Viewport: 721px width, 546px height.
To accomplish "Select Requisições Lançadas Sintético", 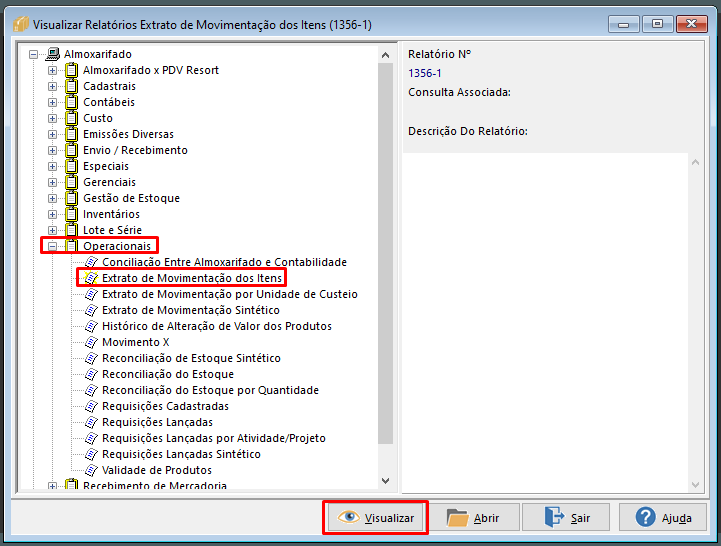I will 181,454.
